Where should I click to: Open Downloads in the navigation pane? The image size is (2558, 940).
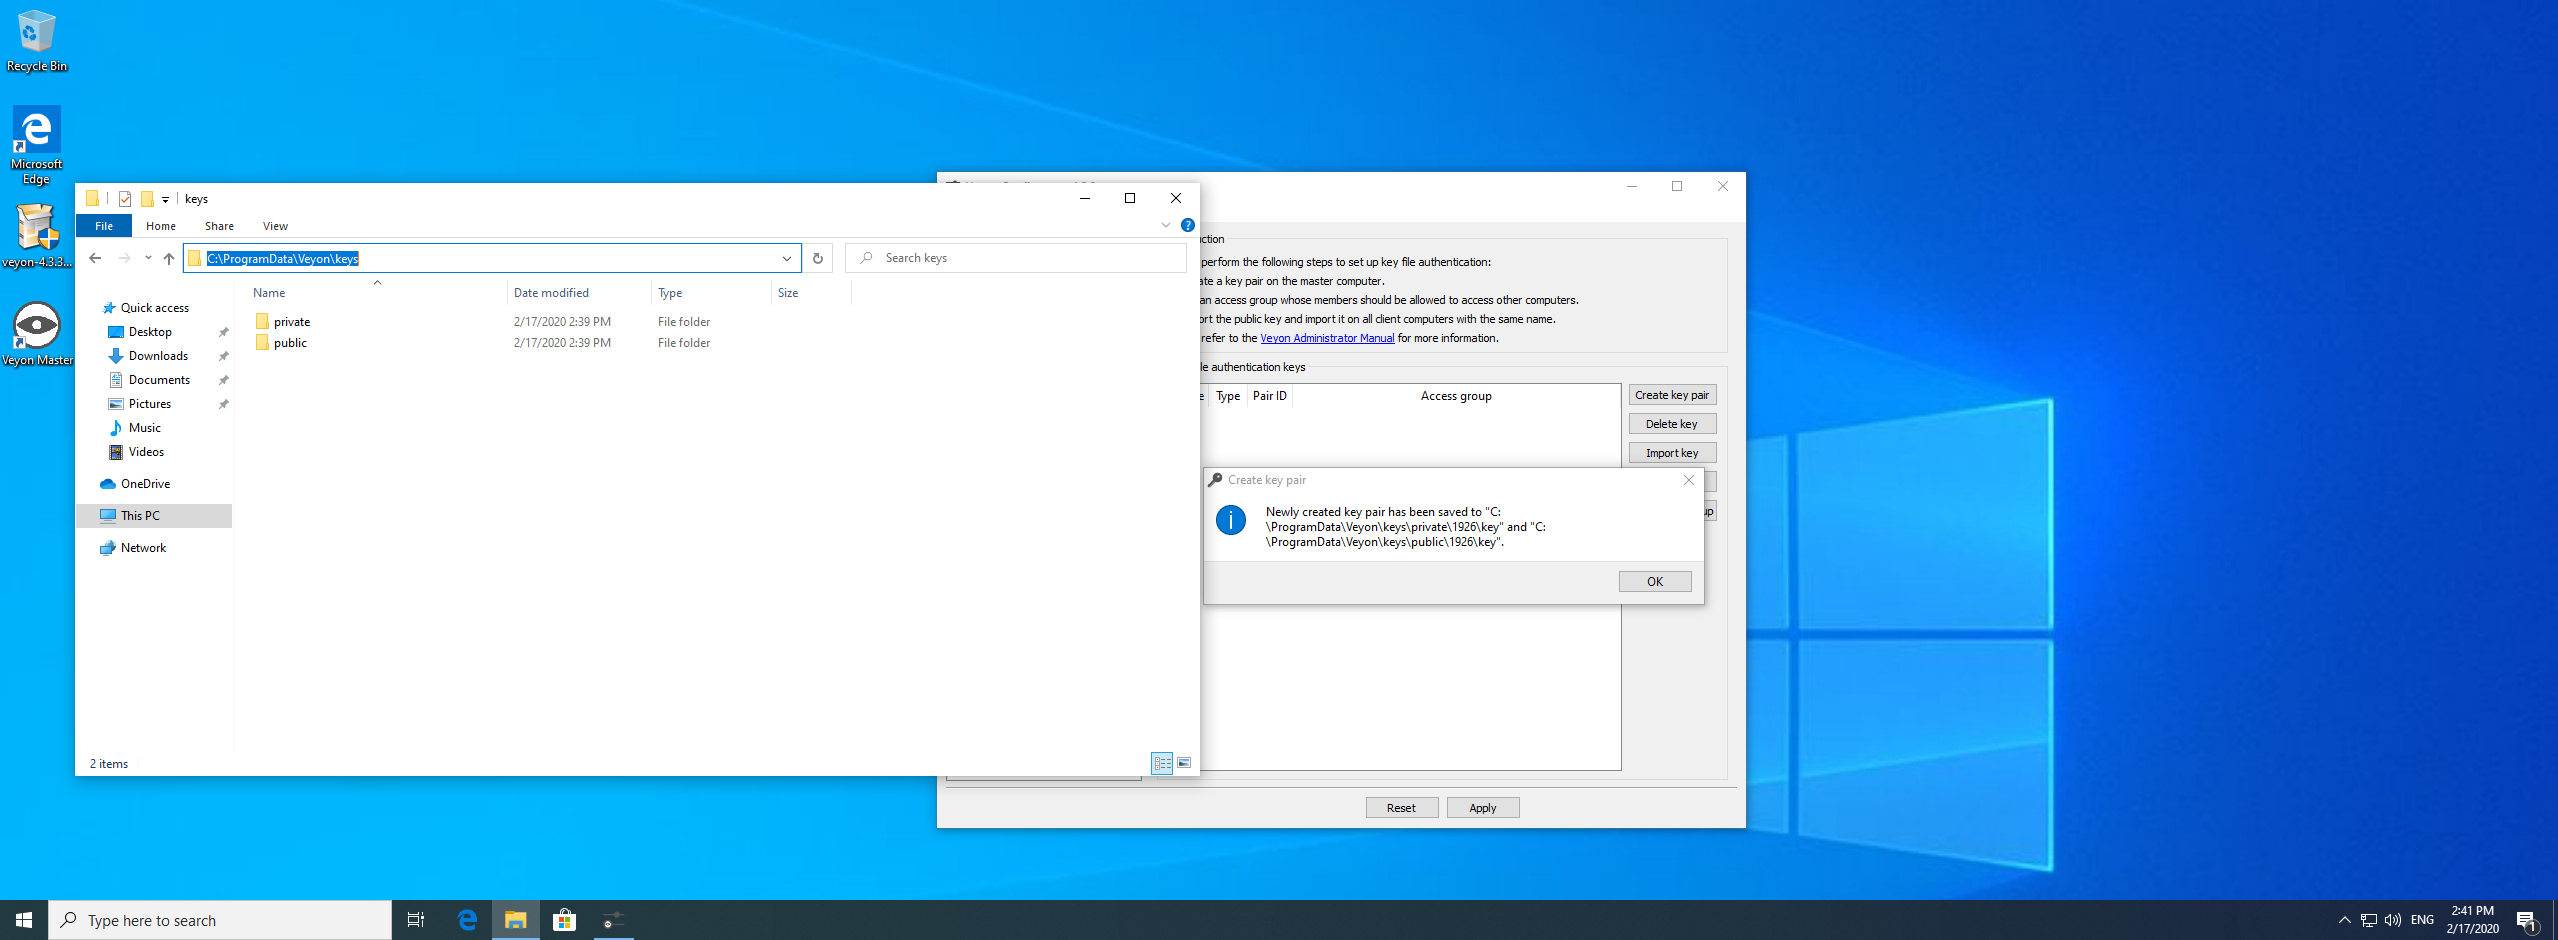click(158, 356)
